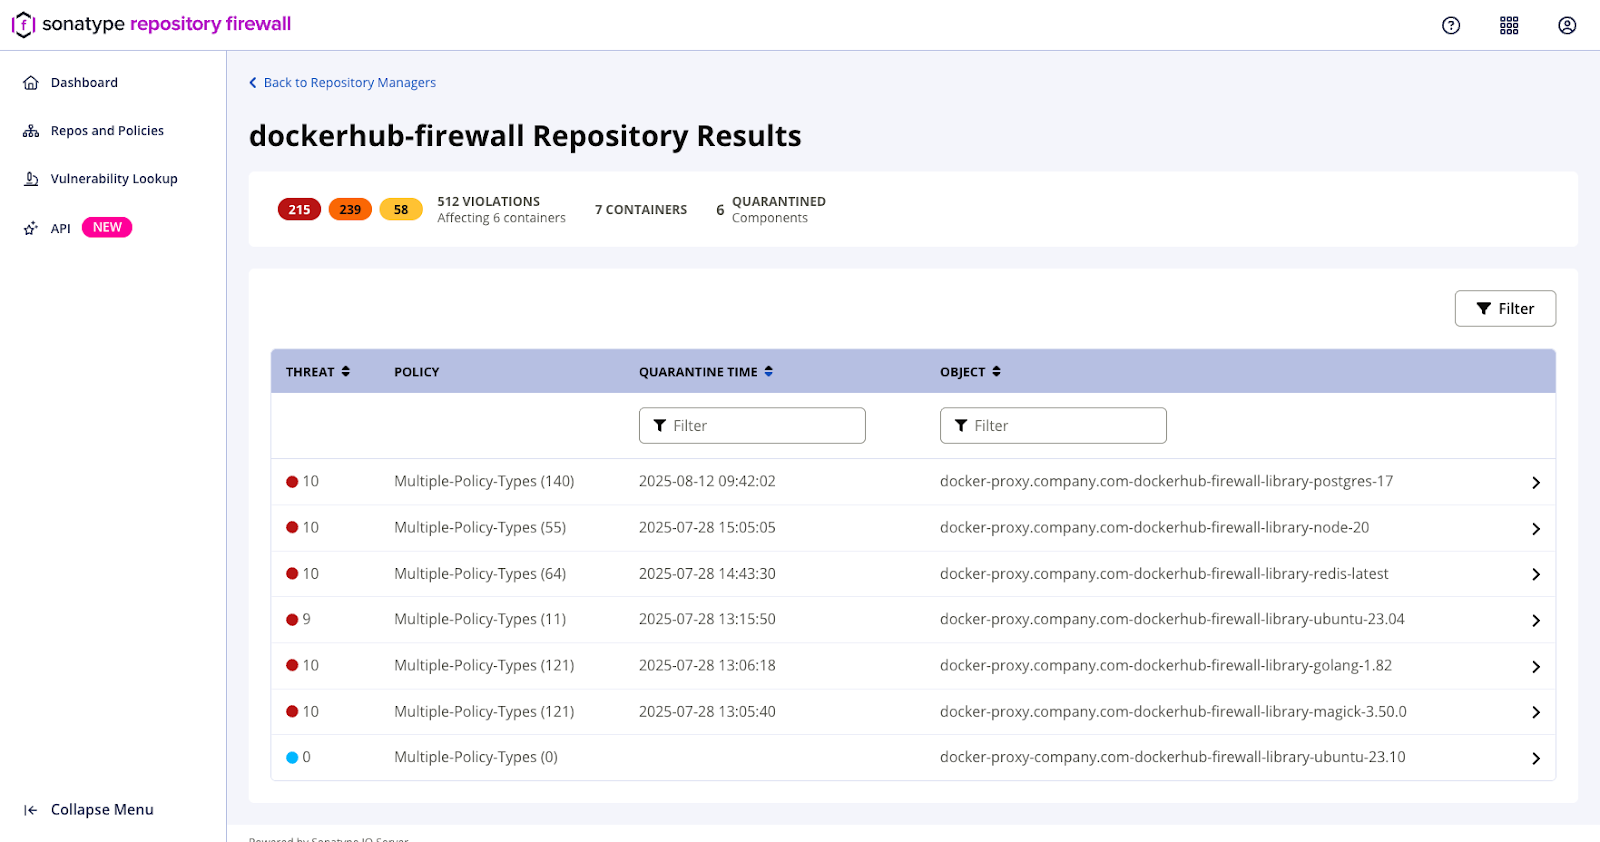The height and width of the screenshot is (842, 1600).
Task: Open the help question mark icon
Action: pos(1451,26)
